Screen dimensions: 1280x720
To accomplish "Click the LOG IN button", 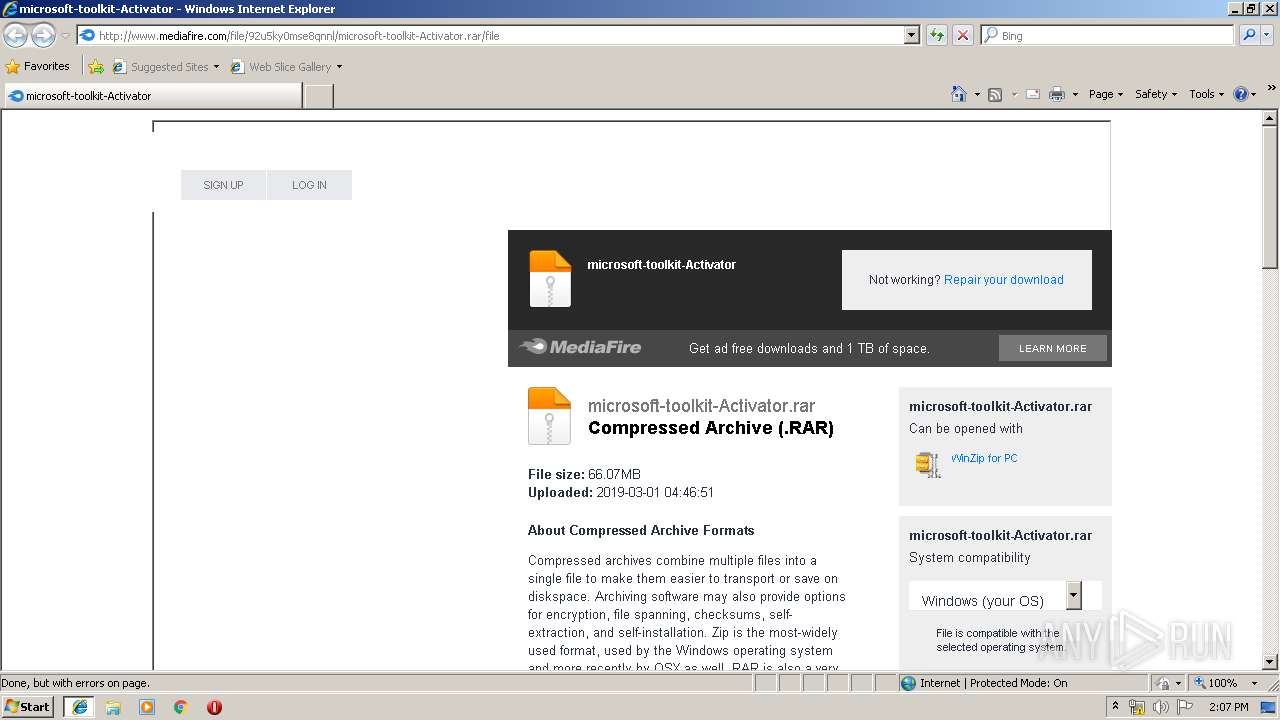I will point(309,185).
